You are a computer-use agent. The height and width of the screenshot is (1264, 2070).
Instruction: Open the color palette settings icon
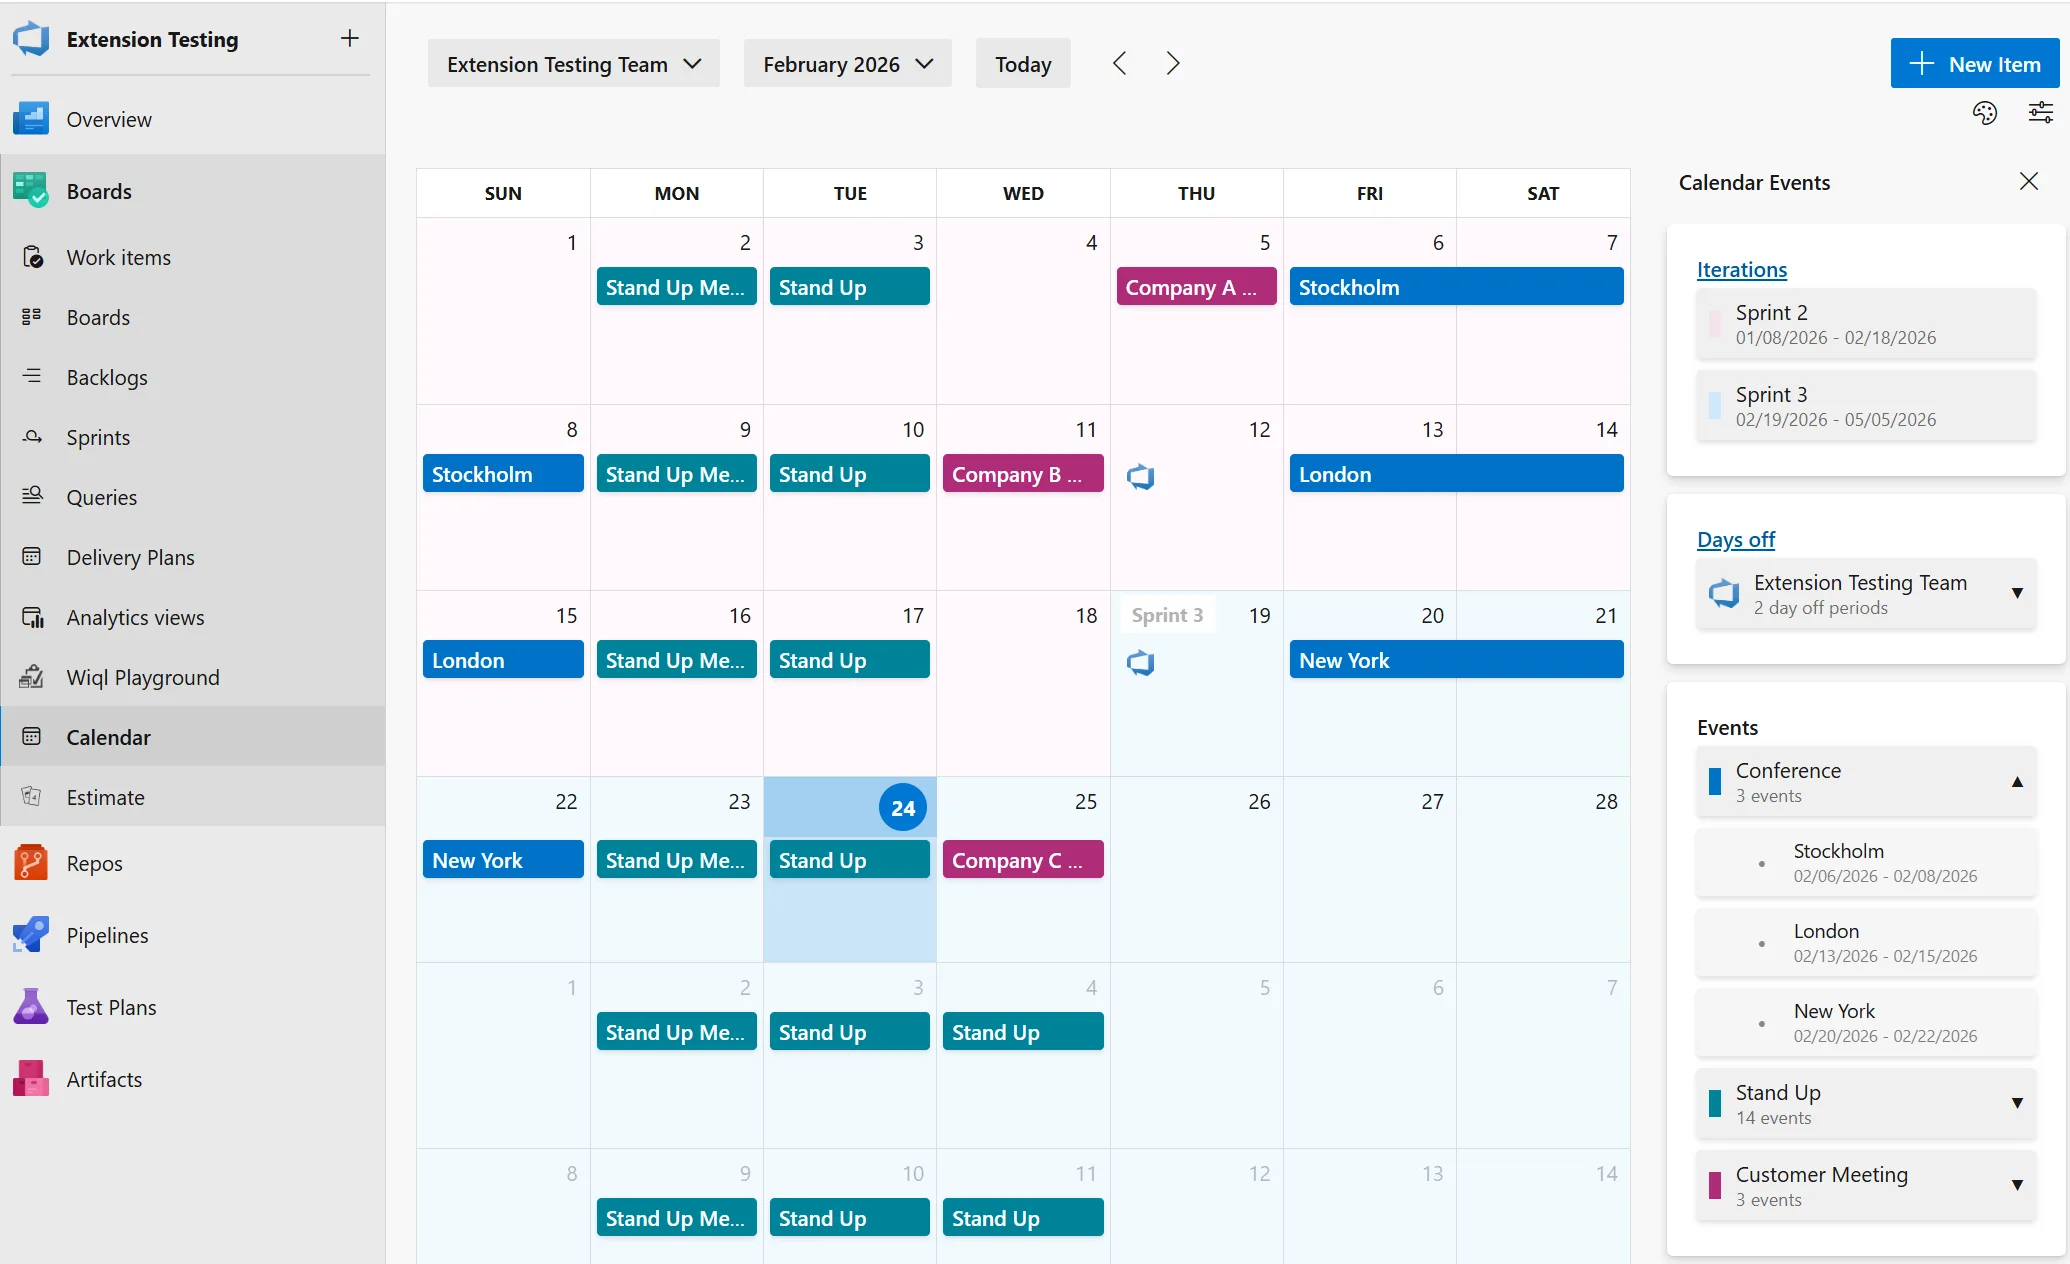1985,112
